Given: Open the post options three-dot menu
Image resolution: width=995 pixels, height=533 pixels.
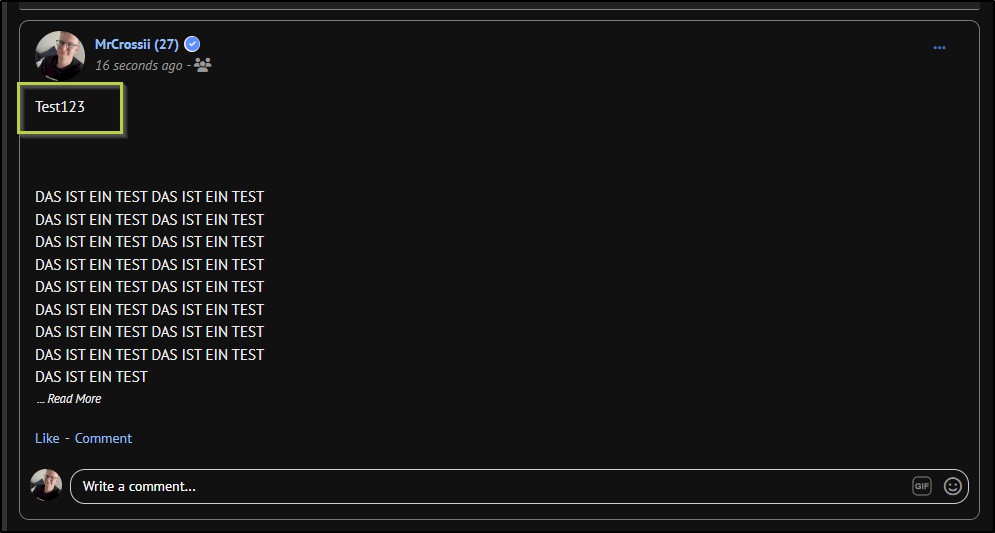Looking at the screenshot, I should (939, 48).
